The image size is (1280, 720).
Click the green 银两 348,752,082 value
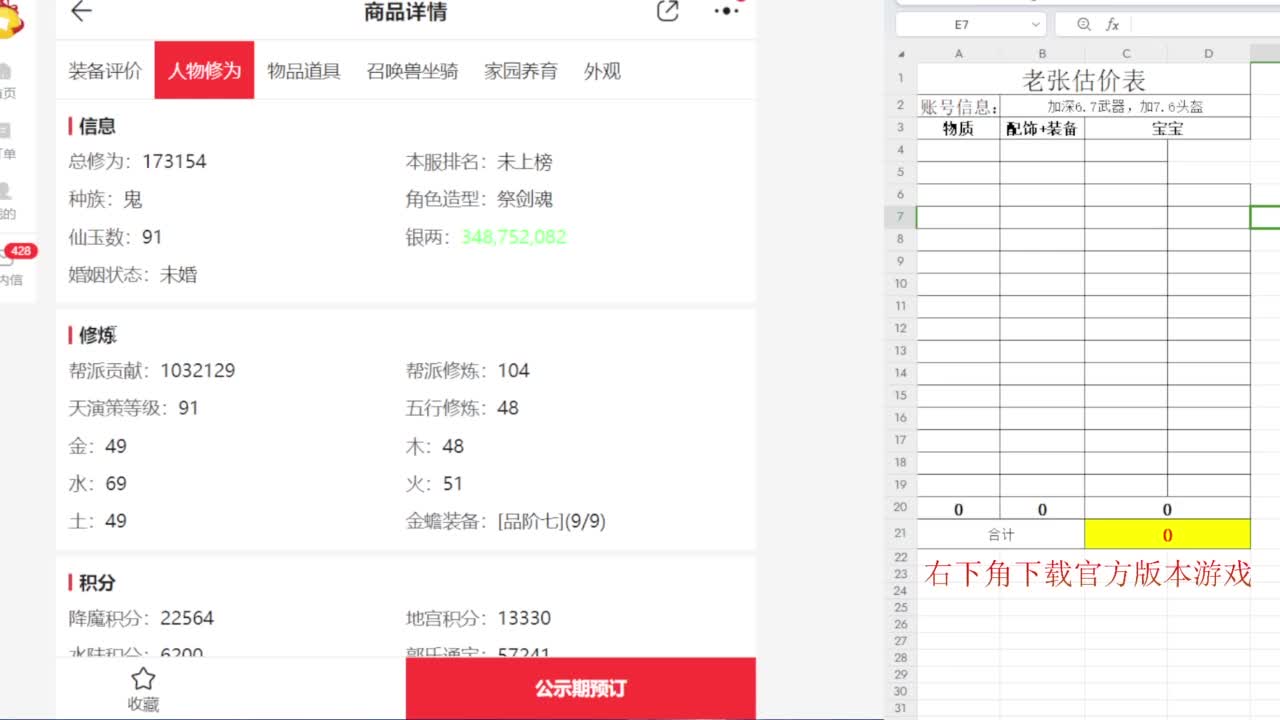coord(514,237)
